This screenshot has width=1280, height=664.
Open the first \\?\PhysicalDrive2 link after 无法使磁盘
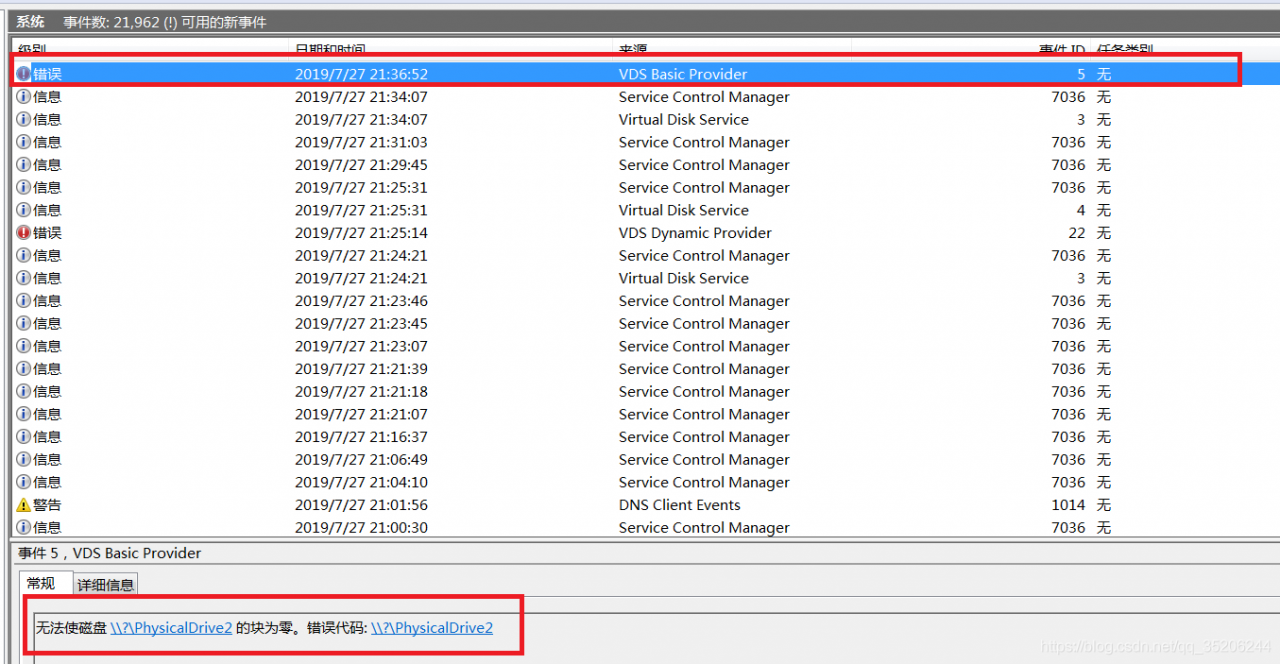(171, 628)
